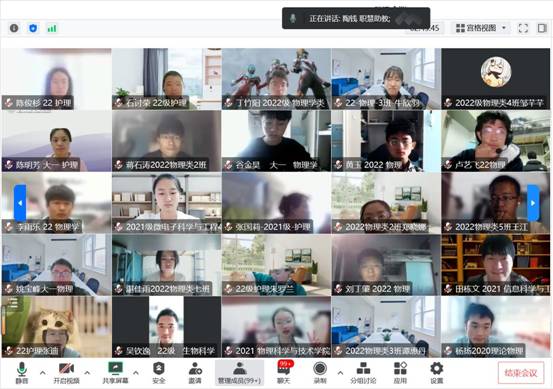Open meeting settings gear

point(437,372)
